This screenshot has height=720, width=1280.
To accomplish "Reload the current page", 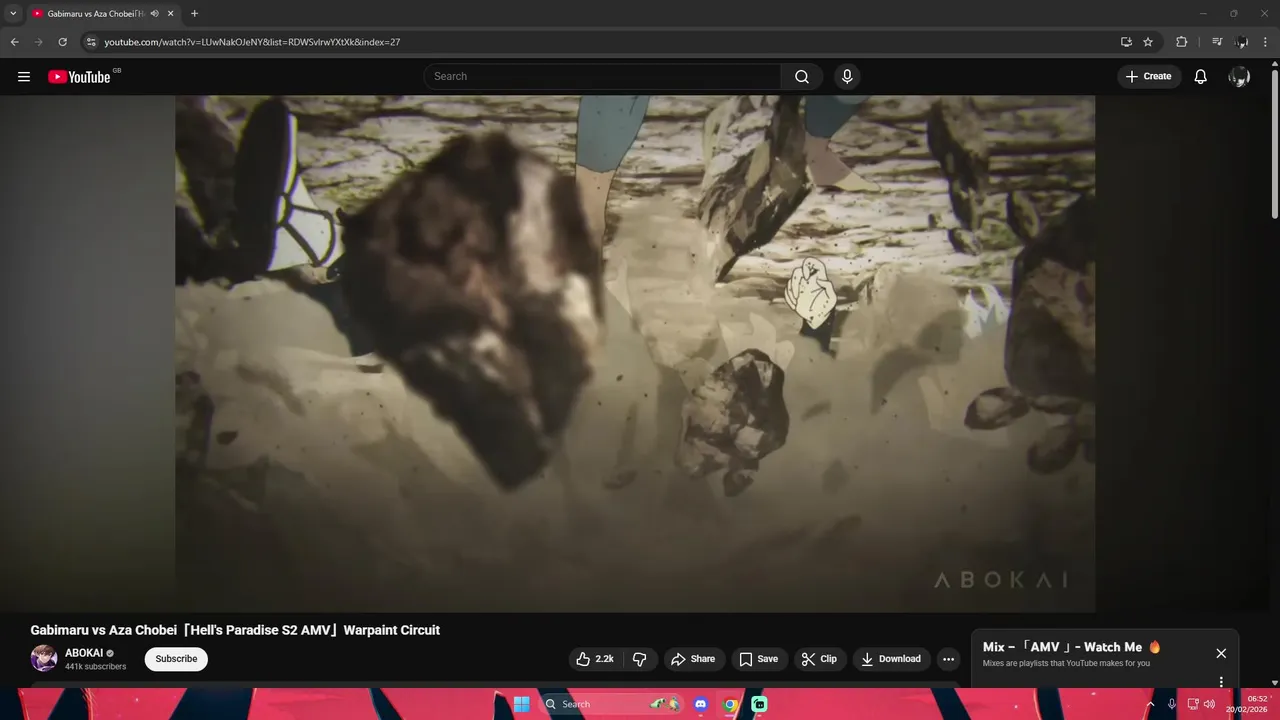I will click(62, 42).
